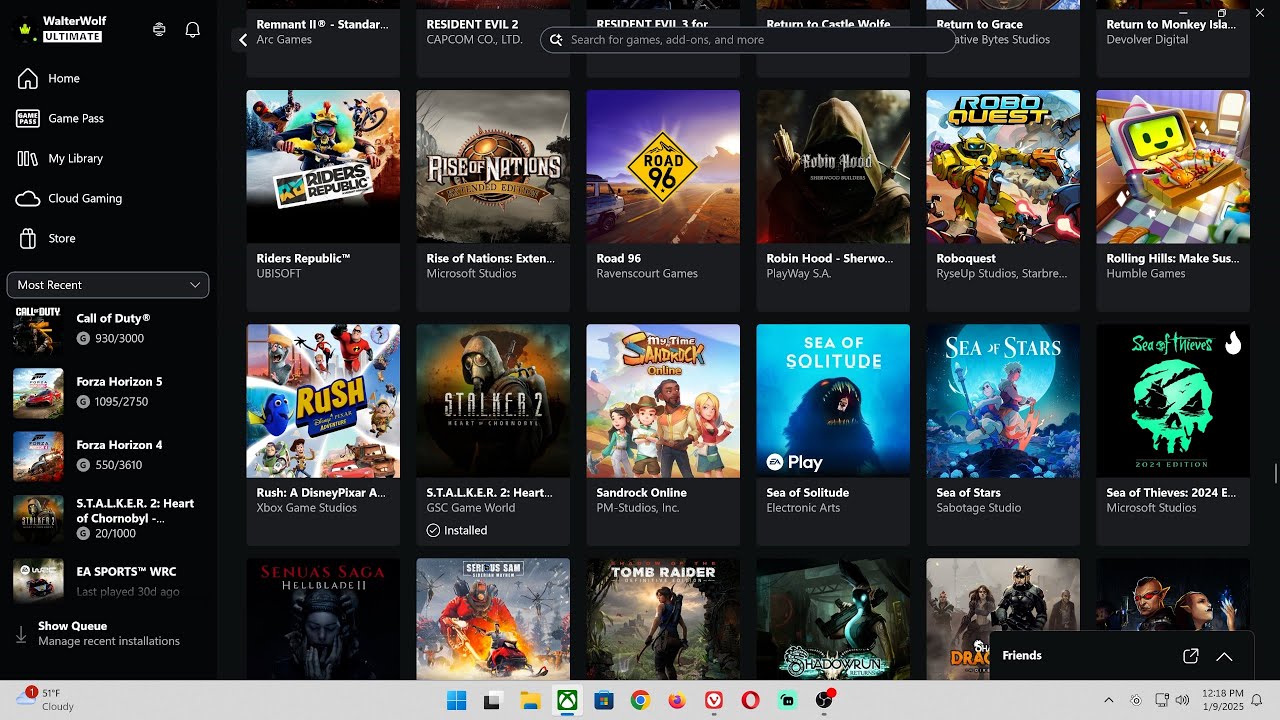Expand the Friends panel chevron
1280x720 pixels.
pyautogui.click(x=1224, y=656)
